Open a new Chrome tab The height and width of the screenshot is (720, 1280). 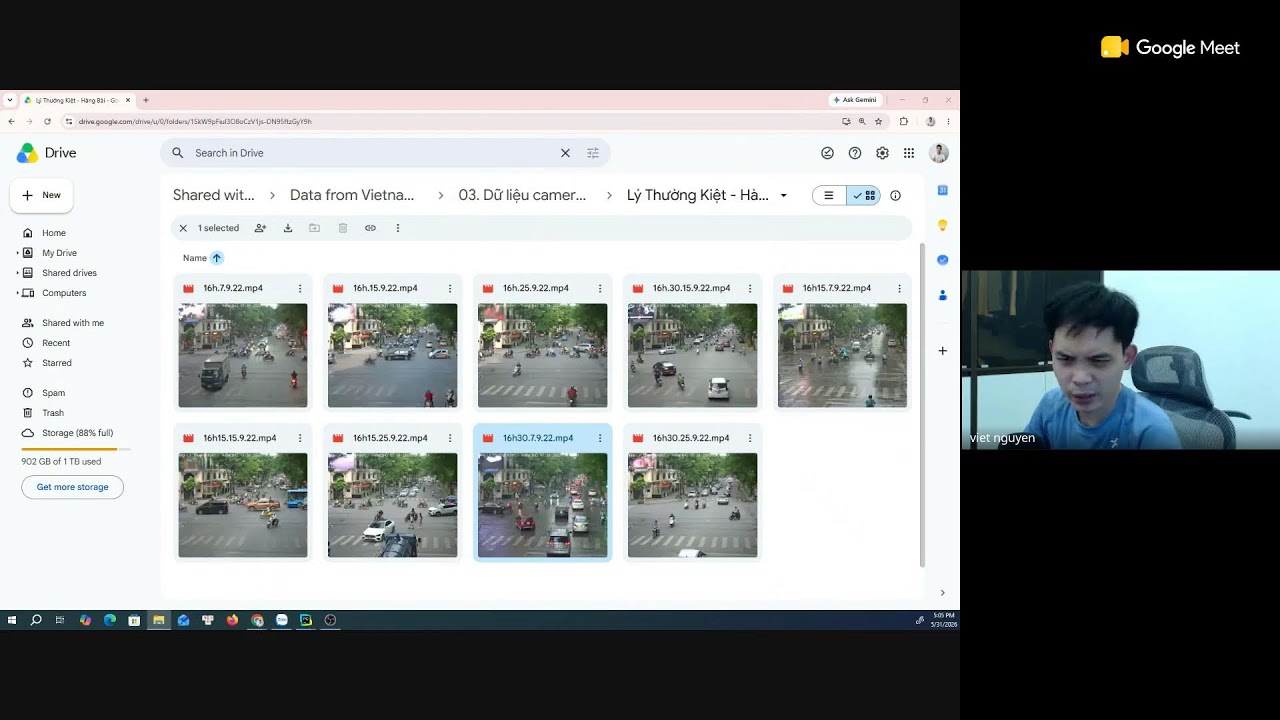[x=146, y=100]
